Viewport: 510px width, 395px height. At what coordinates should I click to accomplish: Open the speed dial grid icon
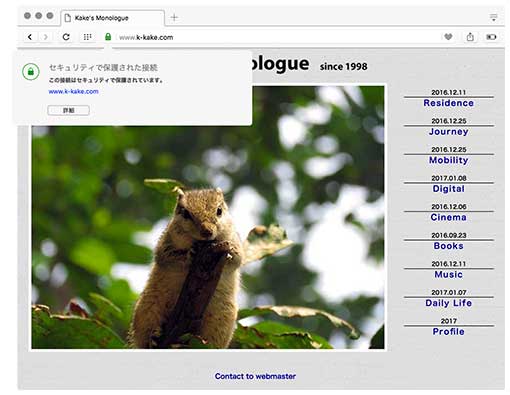[87, 37]
